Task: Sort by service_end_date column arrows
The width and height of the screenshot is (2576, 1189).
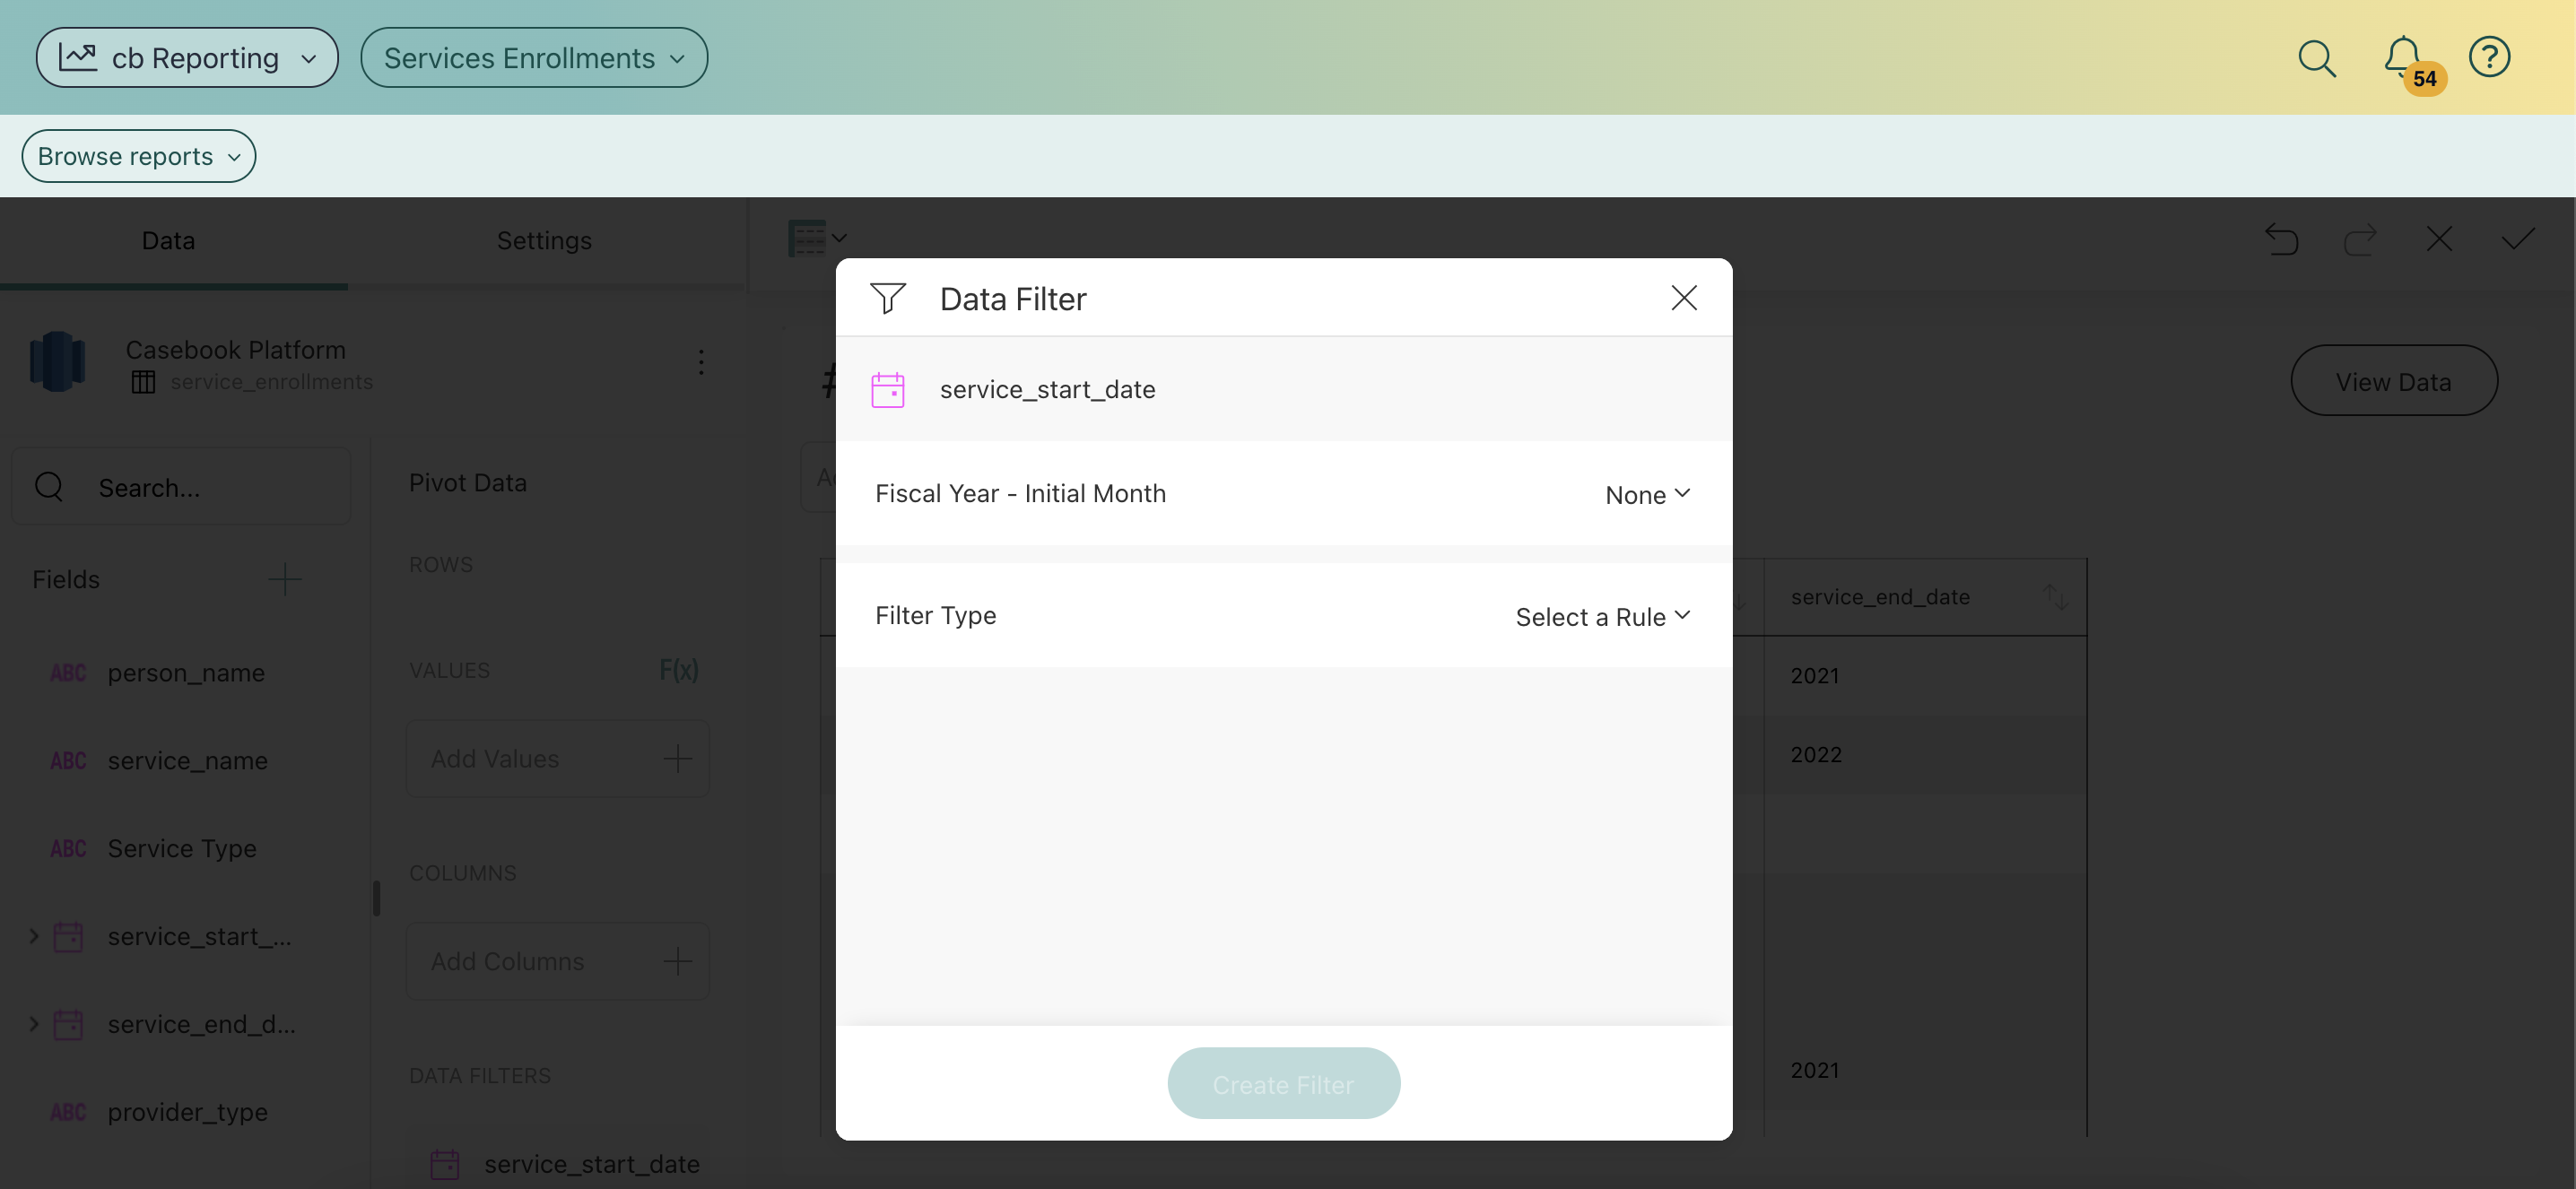Action: tap(2055, 597)
